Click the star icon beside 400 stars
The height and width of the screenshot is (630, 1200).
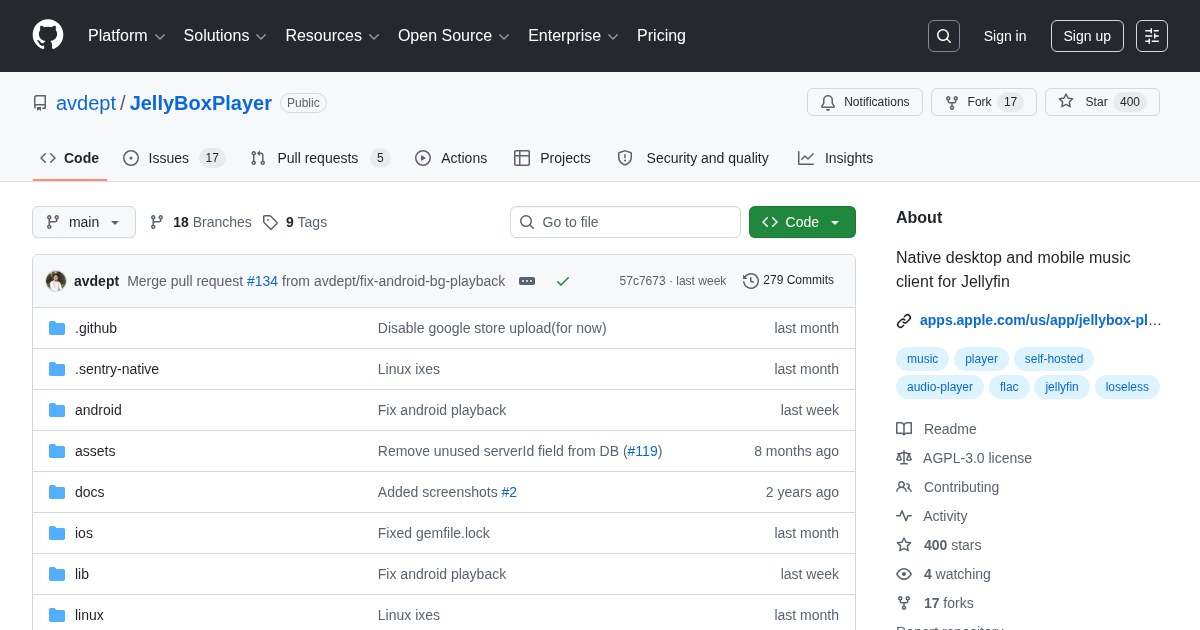[x=904, y=545]
